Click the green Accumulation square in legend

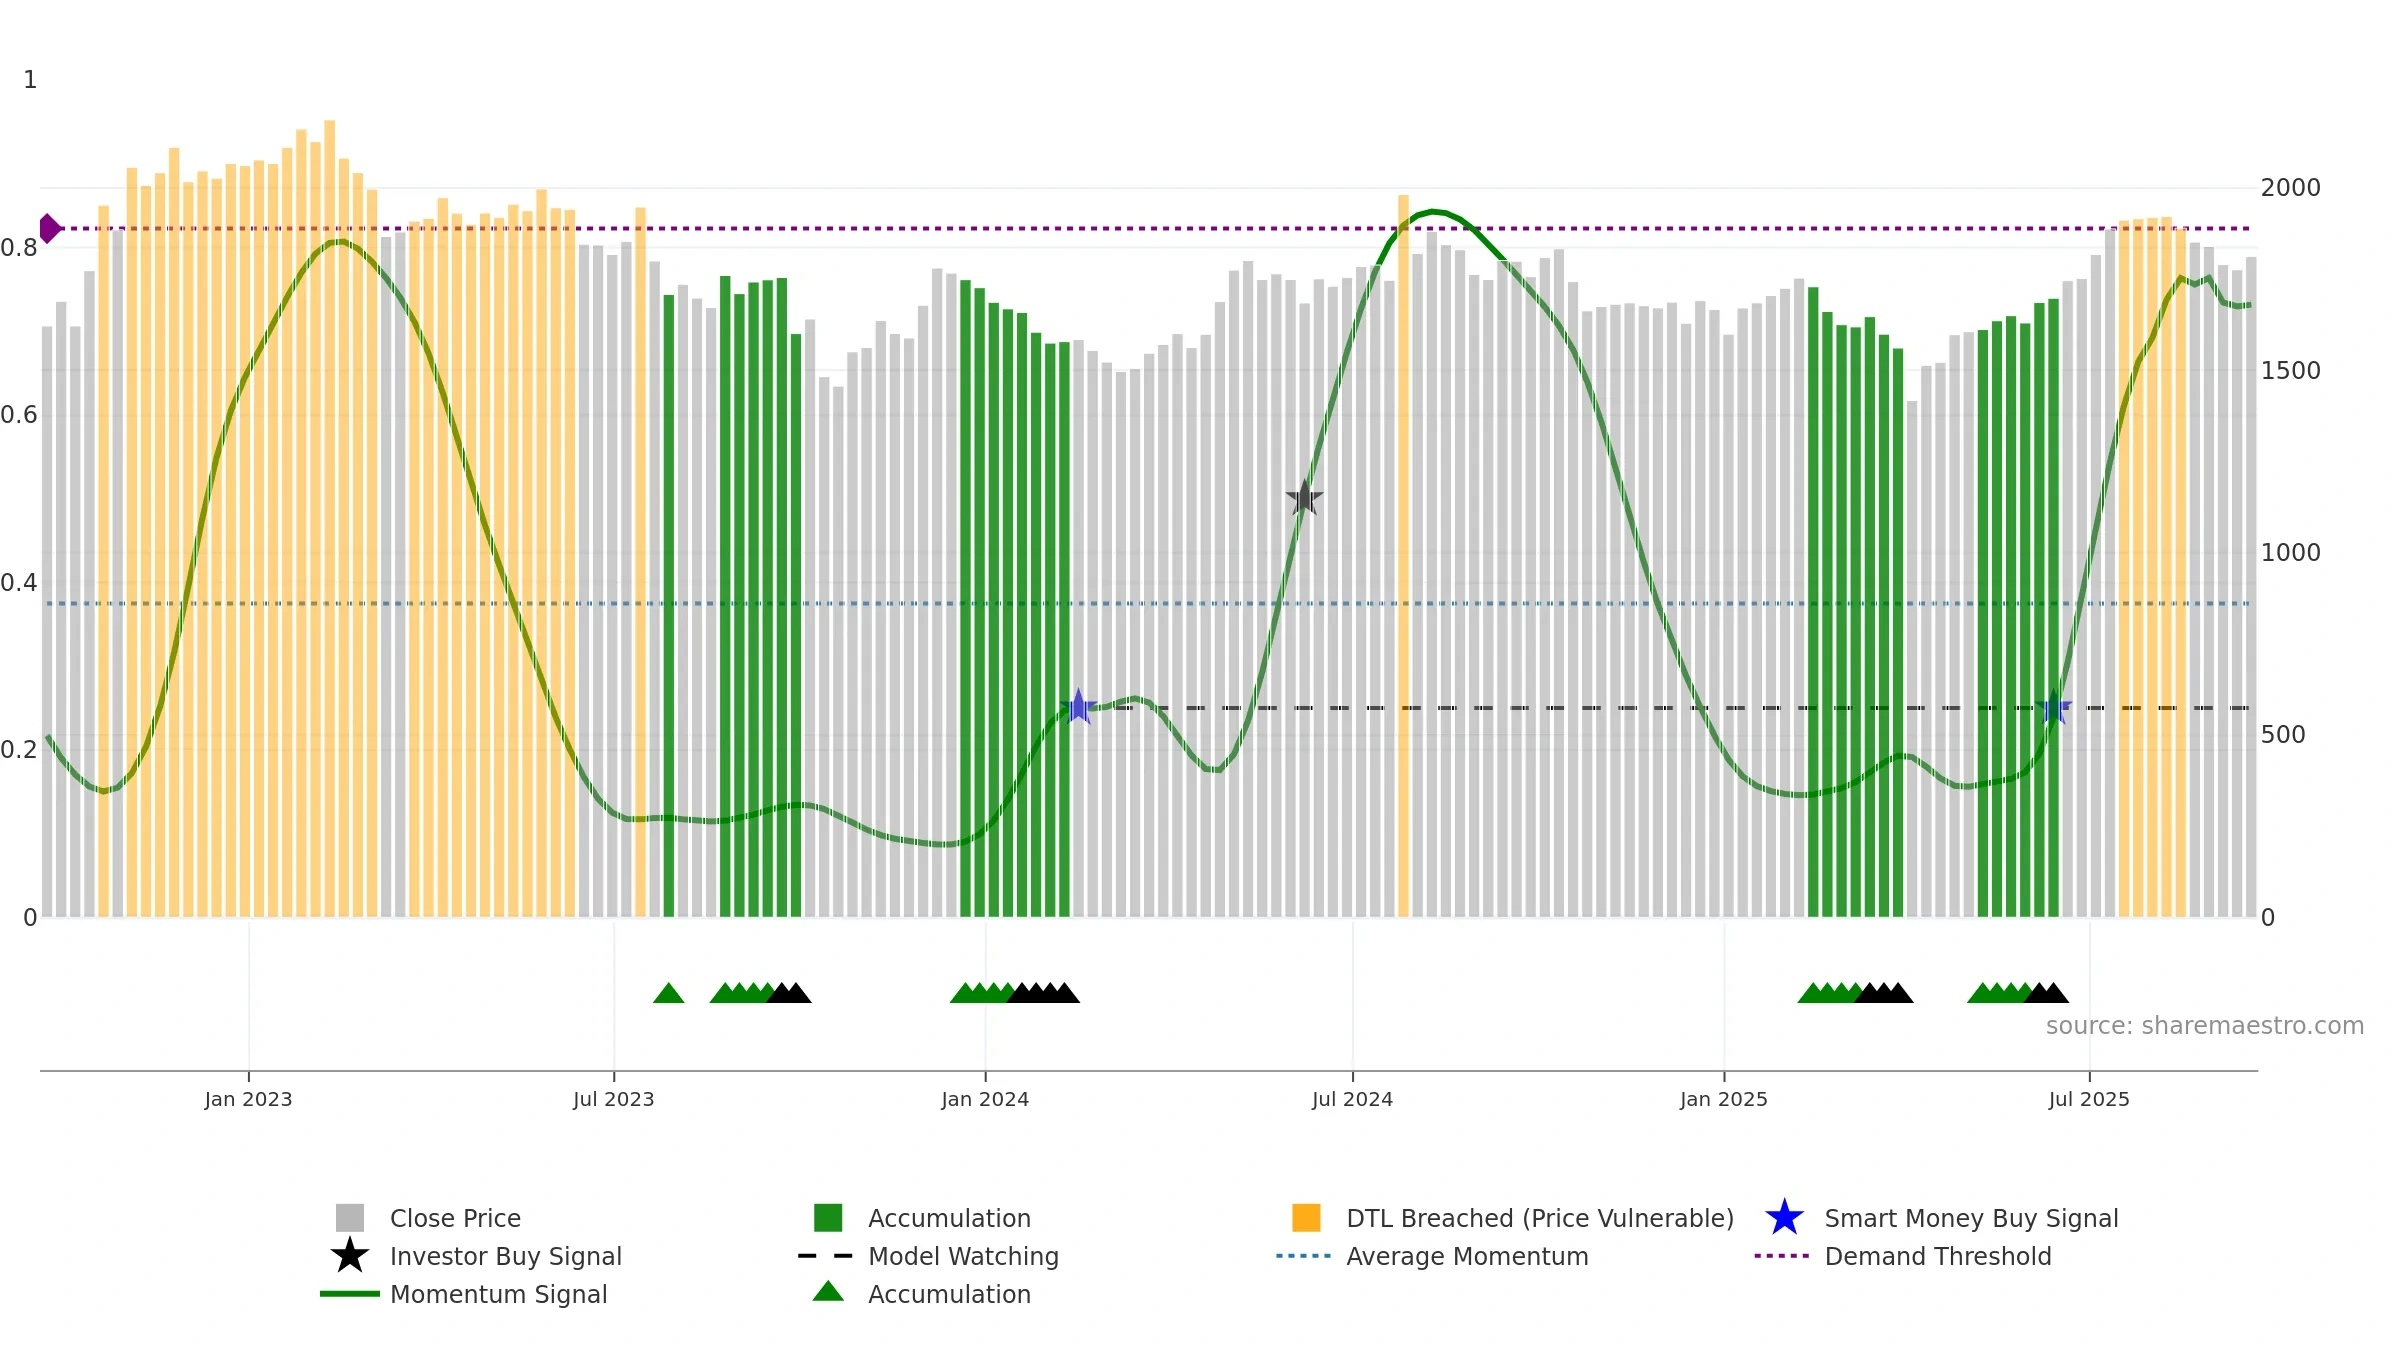828,1218
